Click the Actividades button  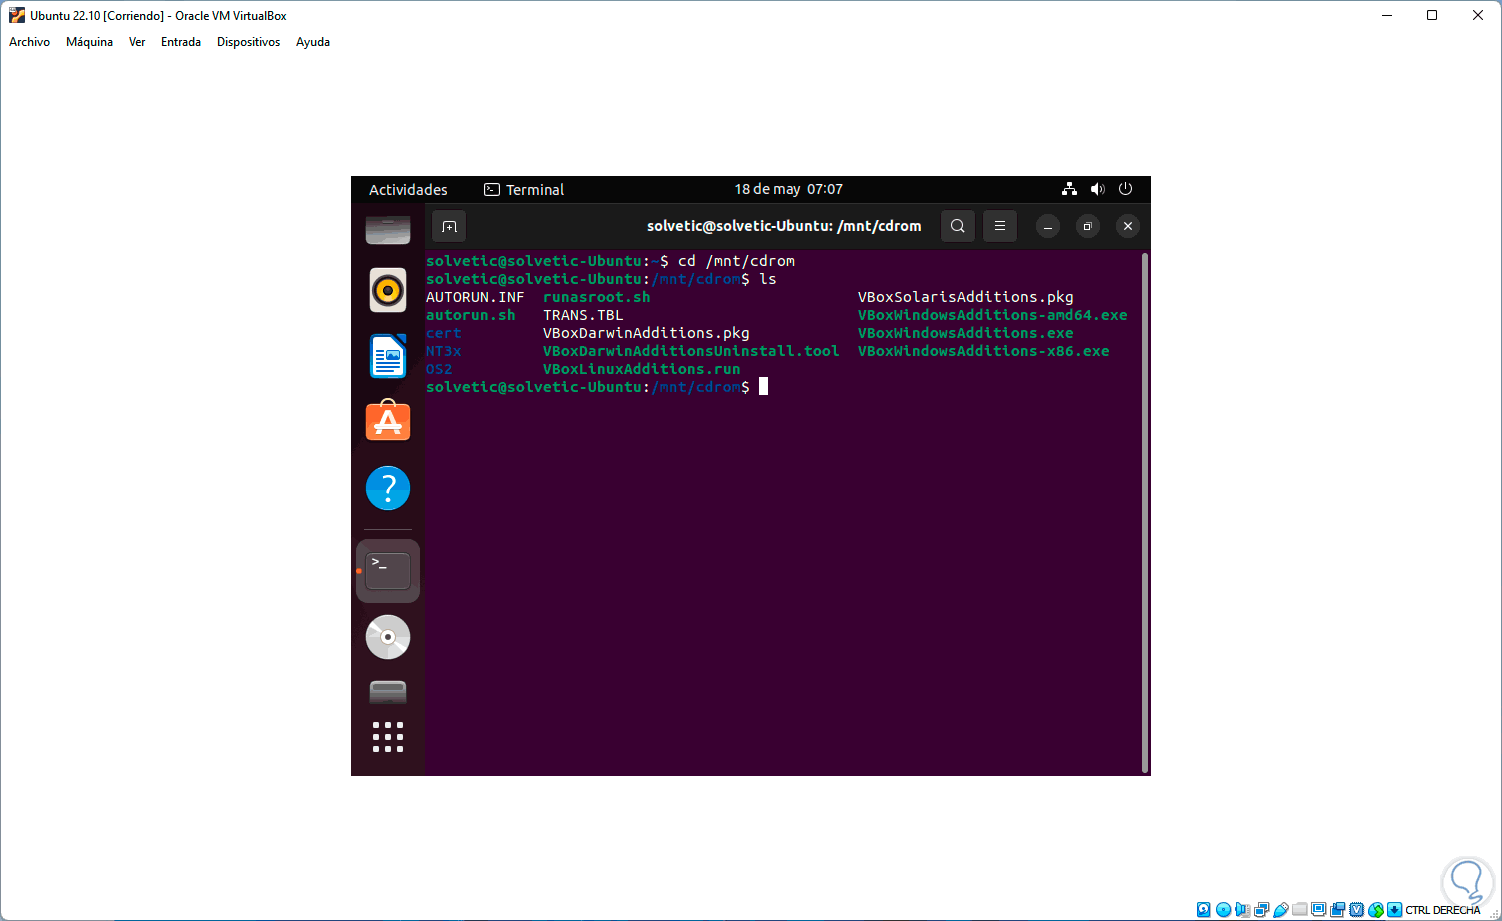[x=408, y=190]
